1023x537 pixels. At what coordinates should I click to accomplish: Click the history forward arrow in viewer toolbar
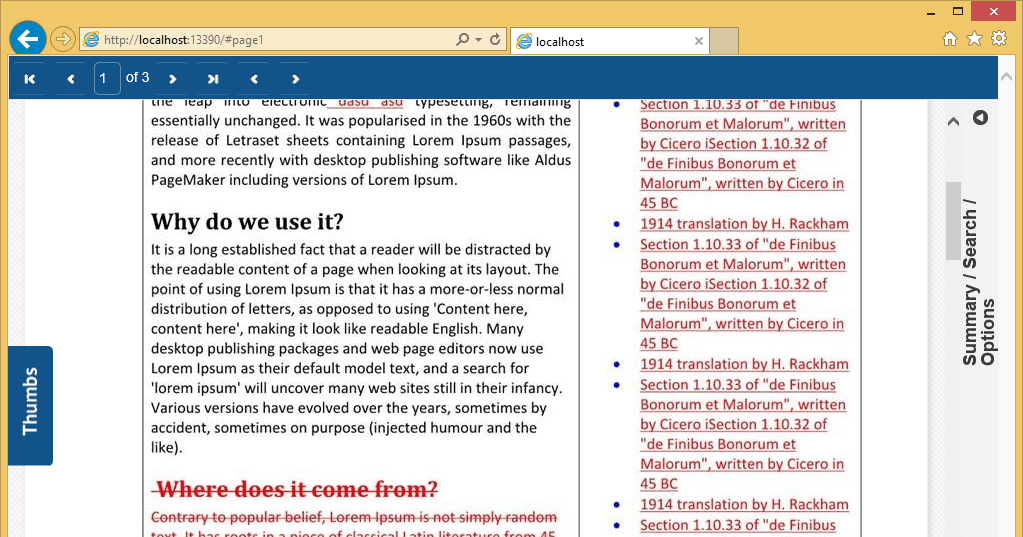point(295,78)
